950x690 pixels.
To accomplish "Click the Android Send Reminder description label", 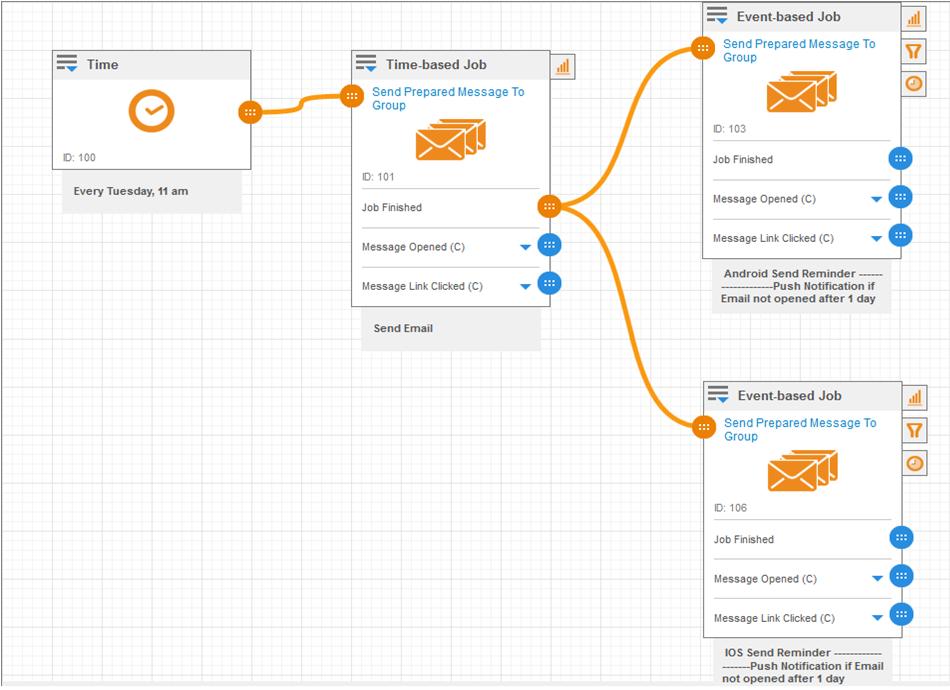I will coord(801,286).
